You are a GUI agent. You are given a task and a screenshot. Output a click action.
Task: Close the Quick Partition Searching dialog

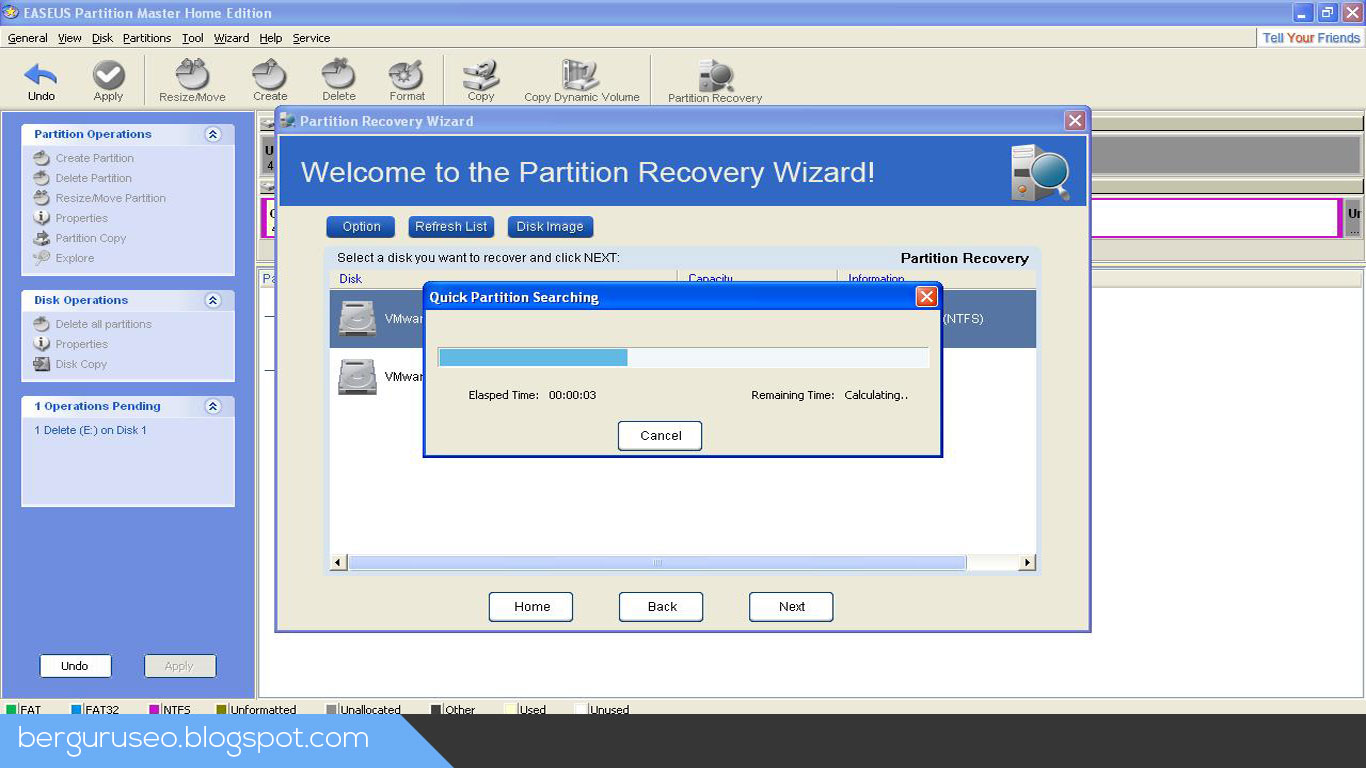click(927, 297)
